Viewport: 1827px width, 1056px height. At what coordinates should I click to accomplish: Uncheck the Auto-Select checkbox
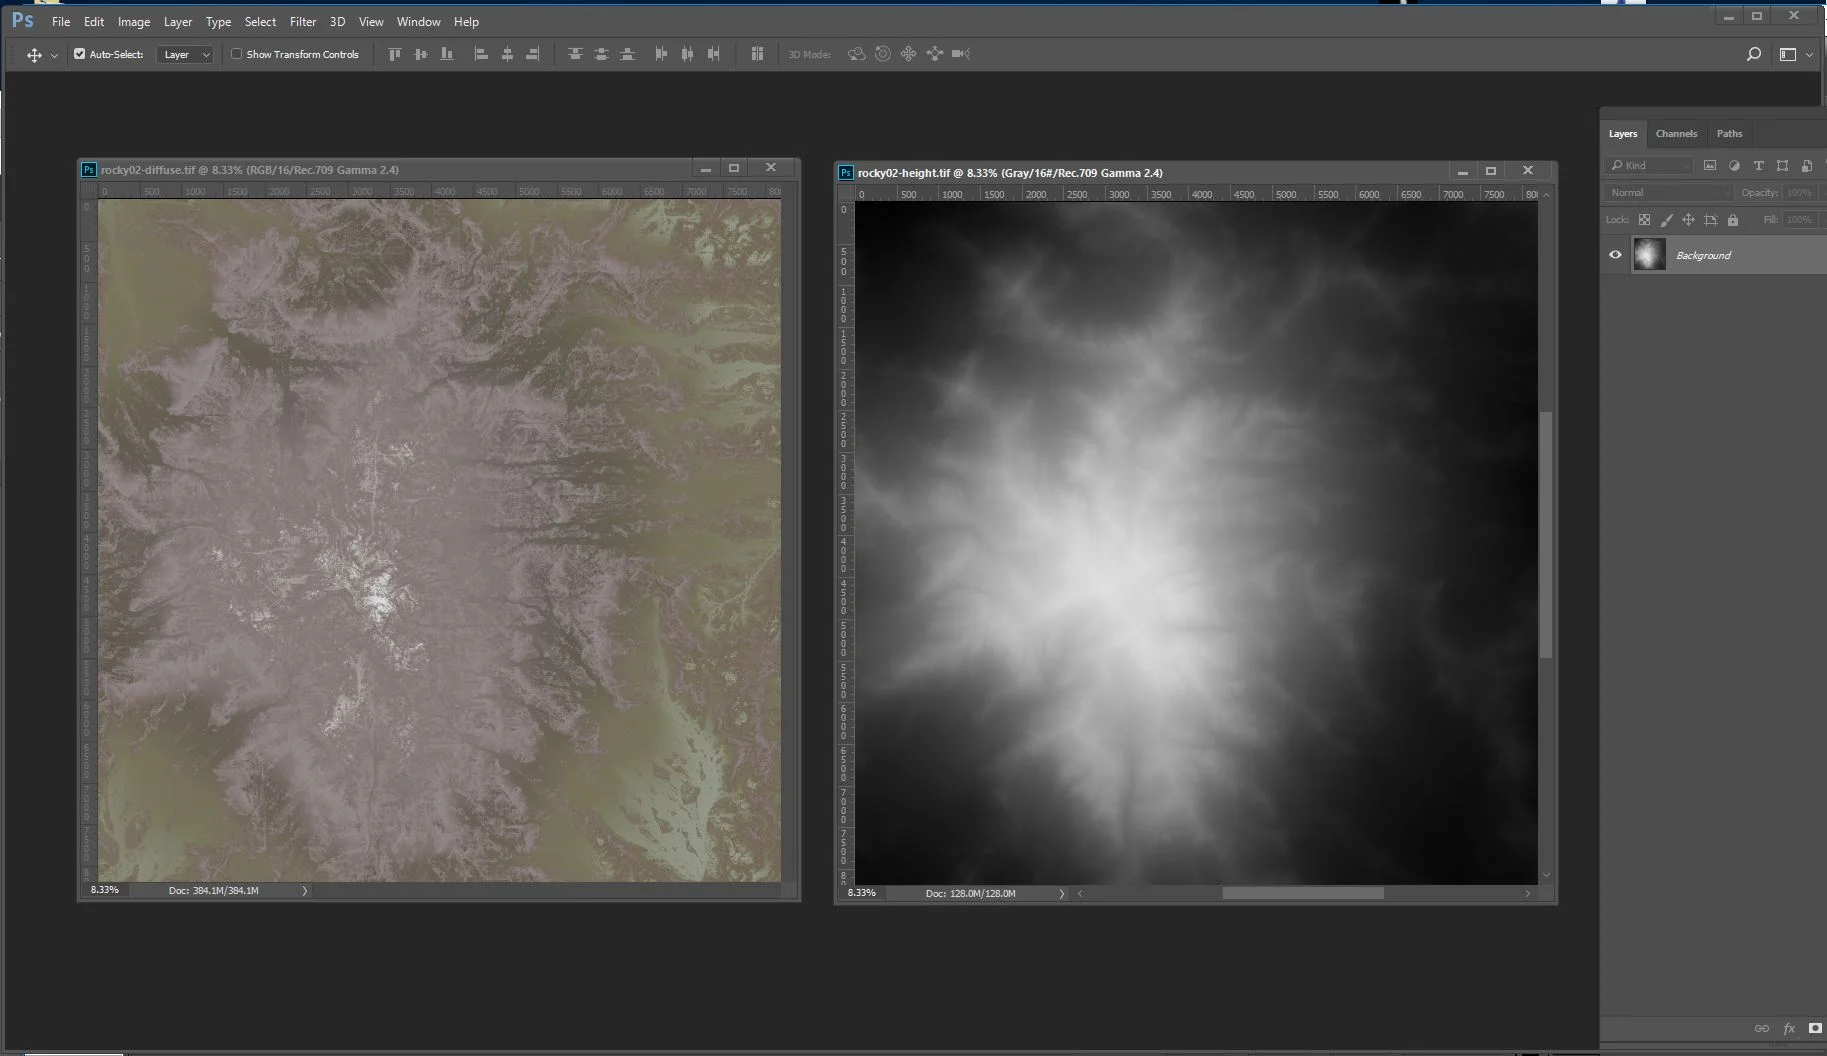tap(79, 54)
